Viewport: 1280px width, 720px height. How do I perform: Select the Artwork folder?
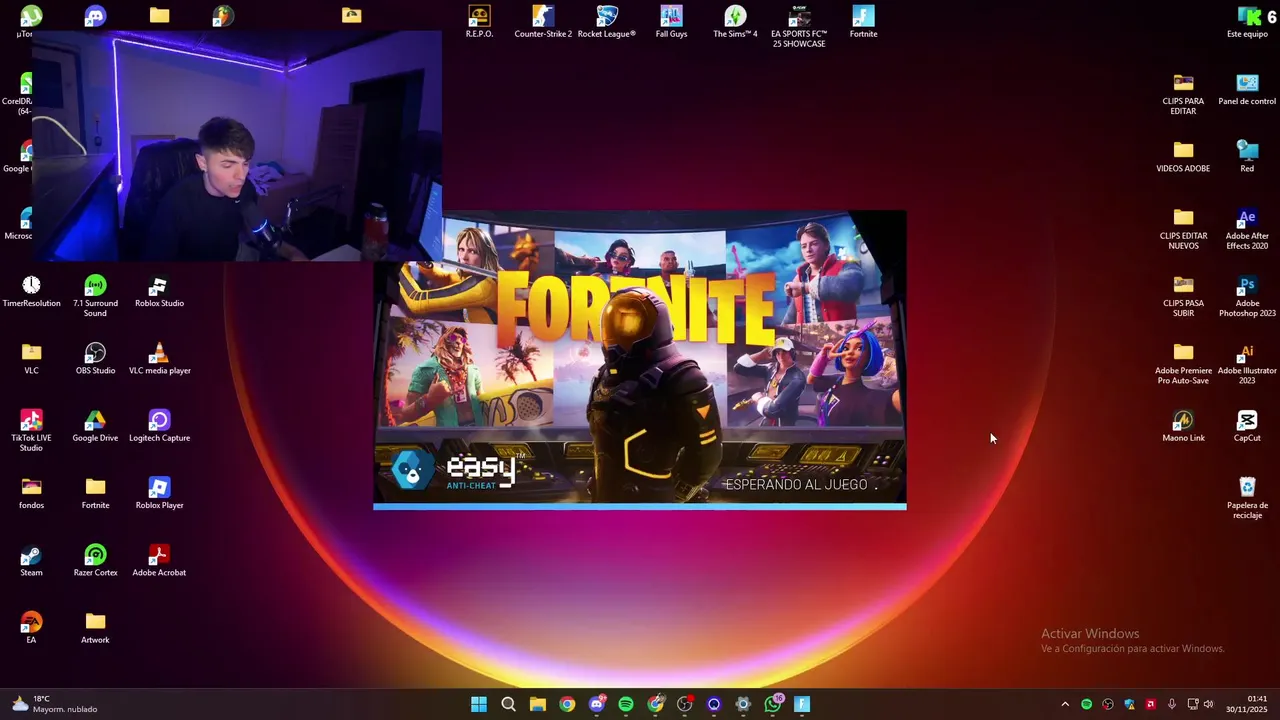point(95,627)
